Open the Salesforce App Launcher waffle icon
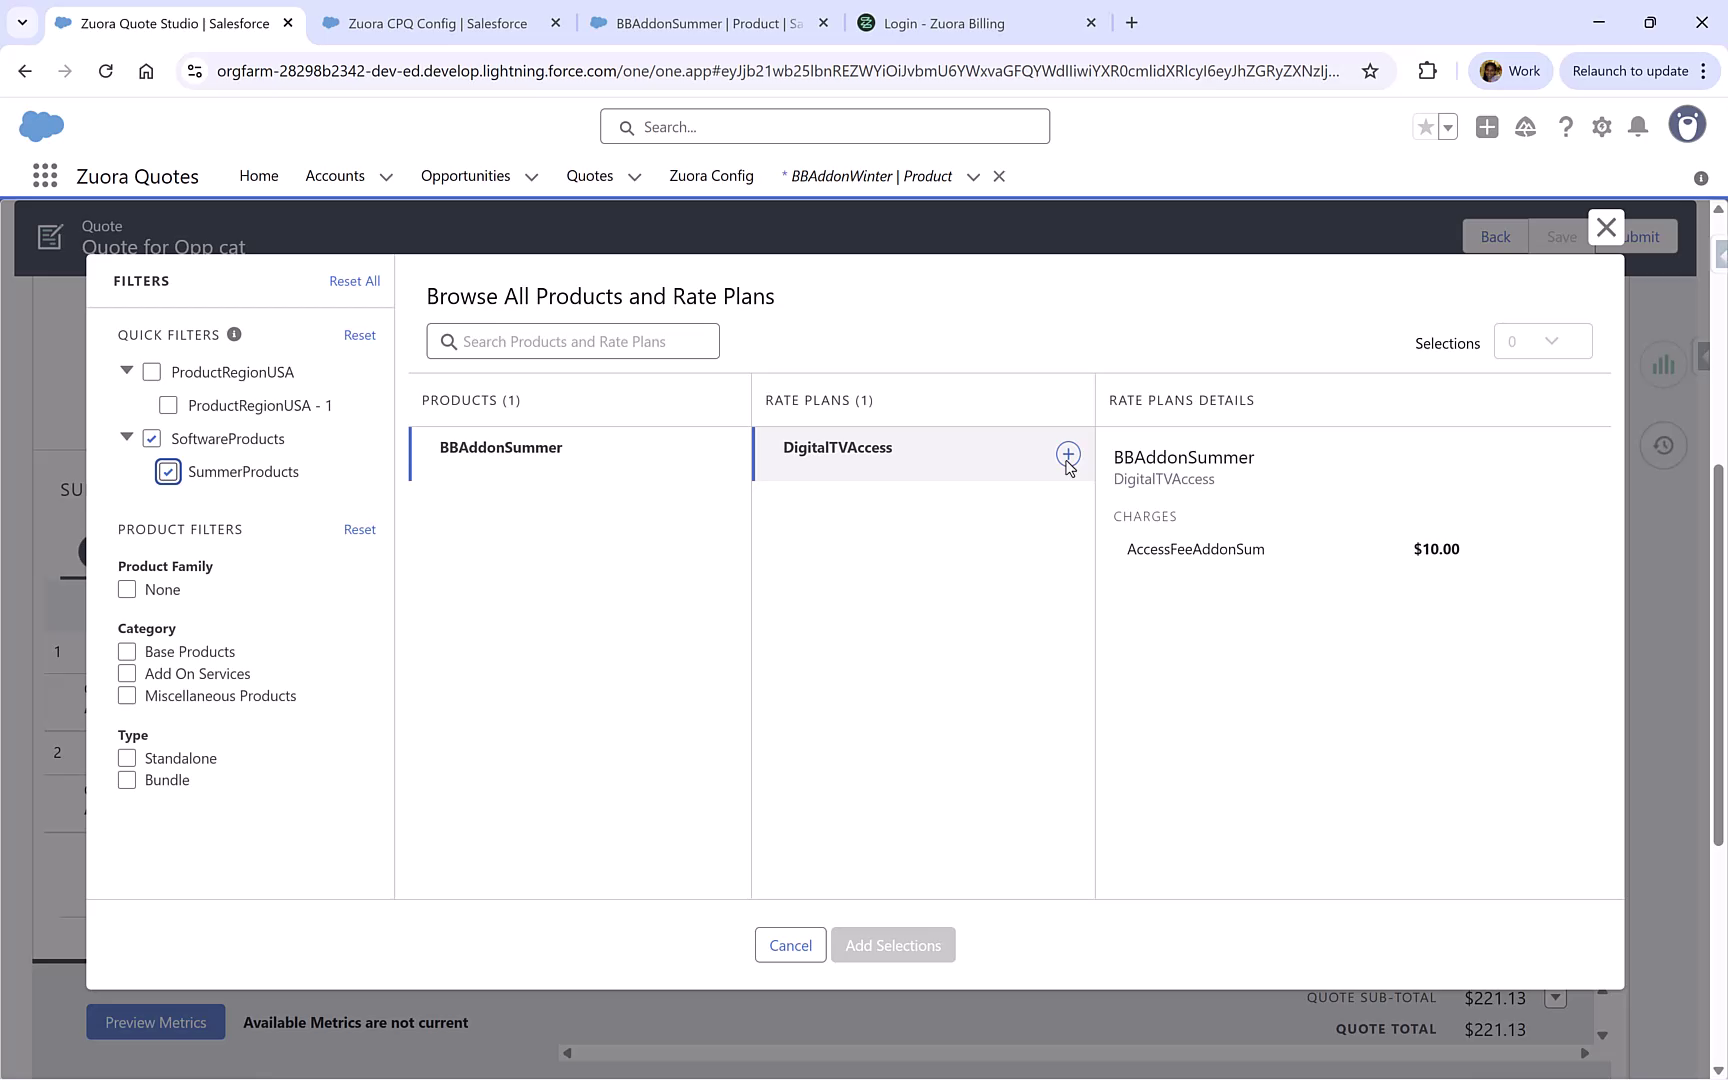 coord(44,175)
